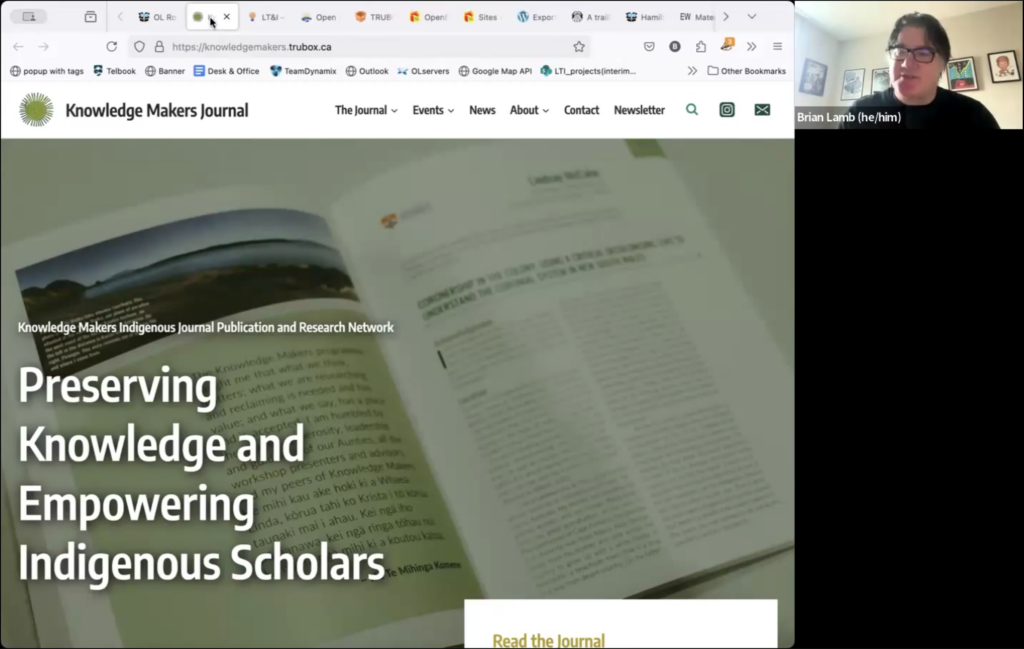Expand the About dropdown menu
This screenshot has height=649, width=1024.
[x=529, y=110]
